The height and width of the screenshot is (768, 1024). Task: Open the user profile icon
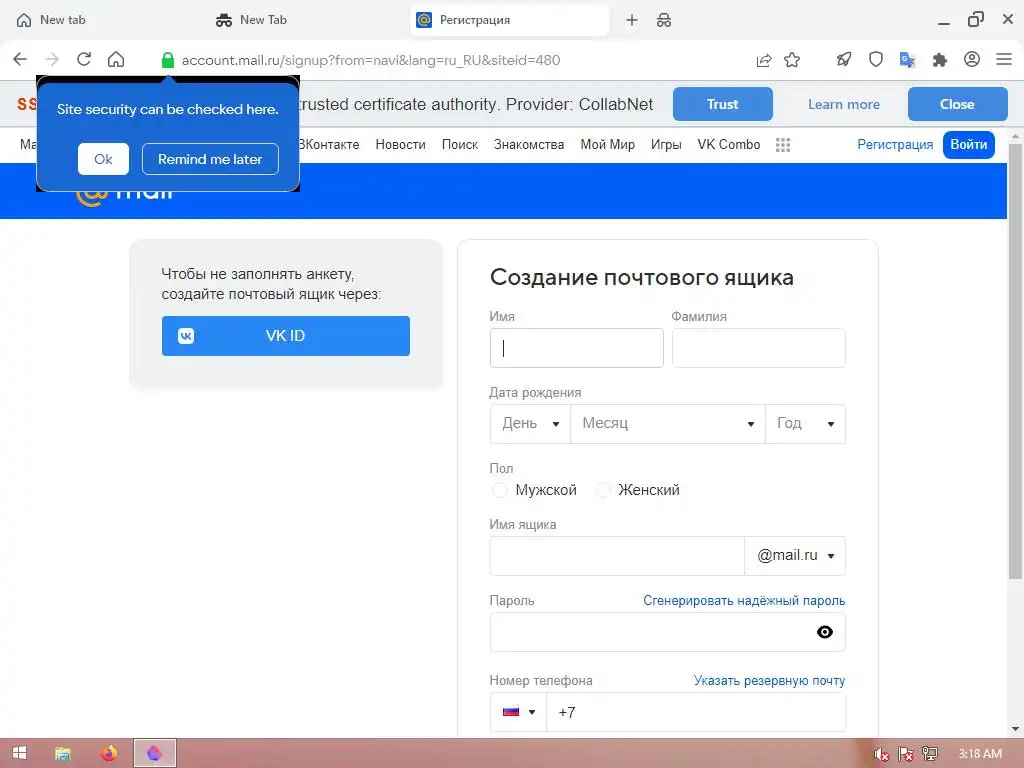click(x=972, y=59)
